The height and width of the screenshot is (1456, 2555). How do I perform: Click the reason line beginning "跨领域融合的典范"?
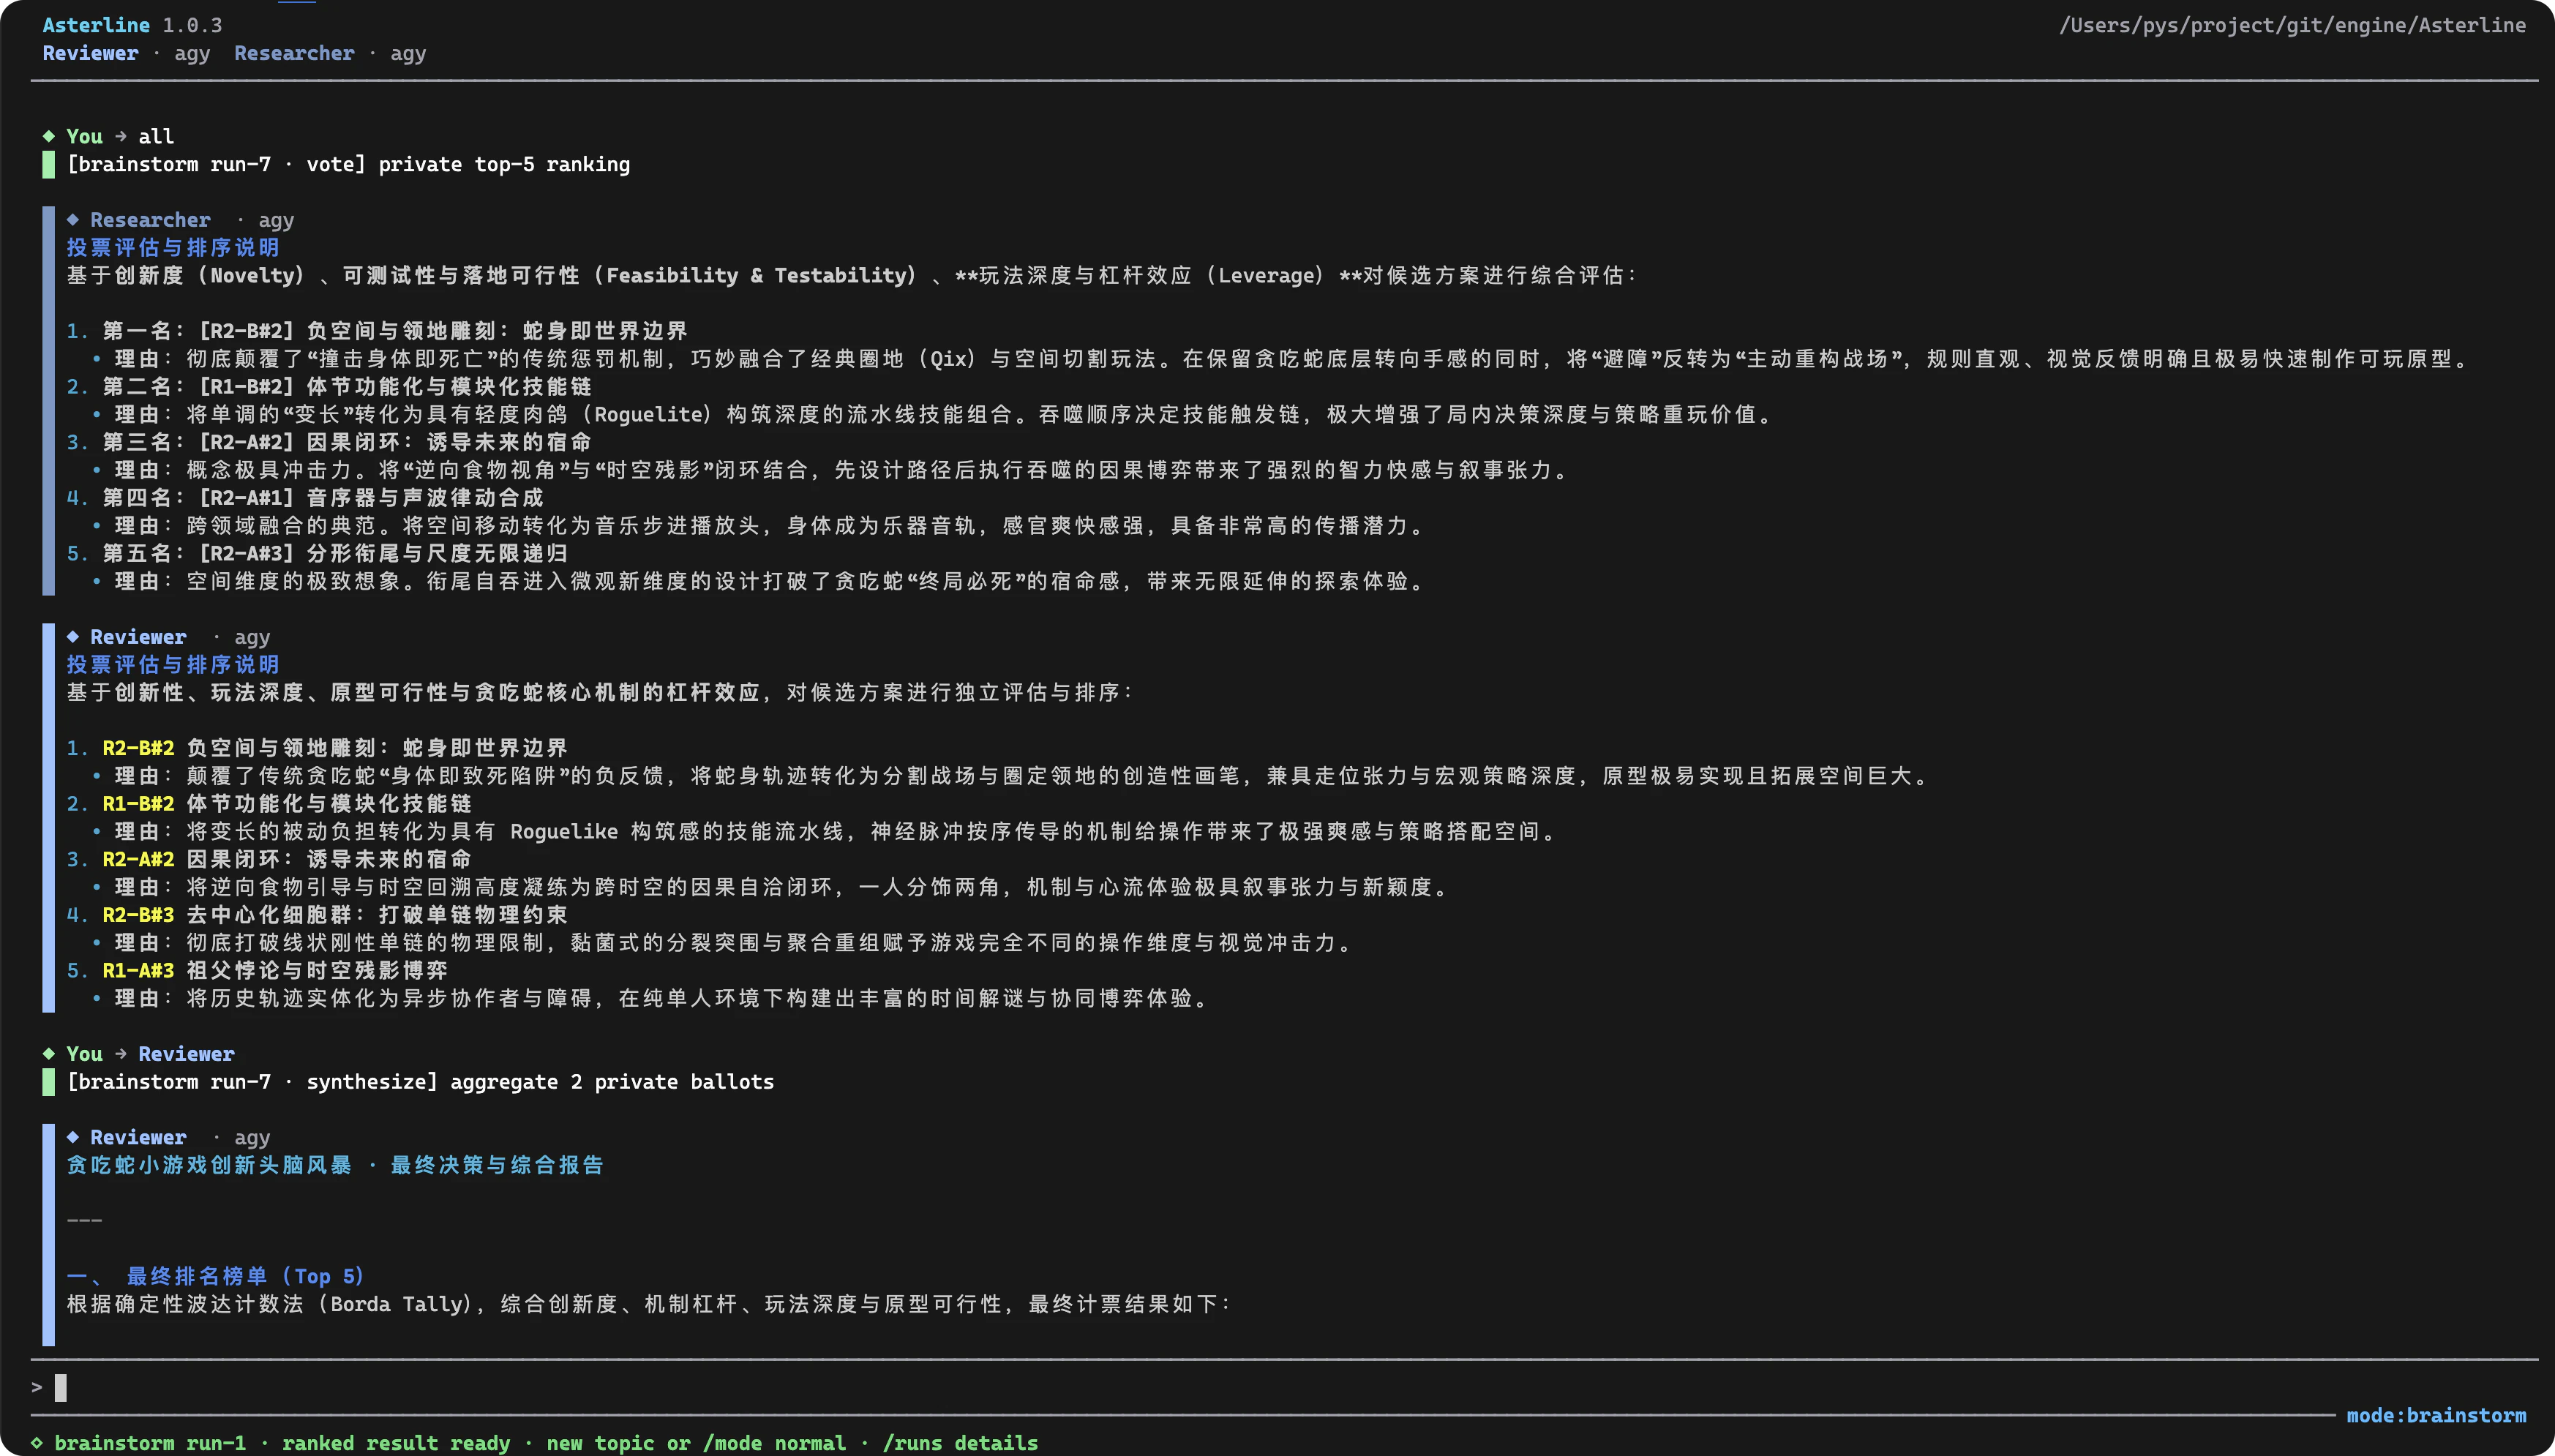[x=770, y=525]
